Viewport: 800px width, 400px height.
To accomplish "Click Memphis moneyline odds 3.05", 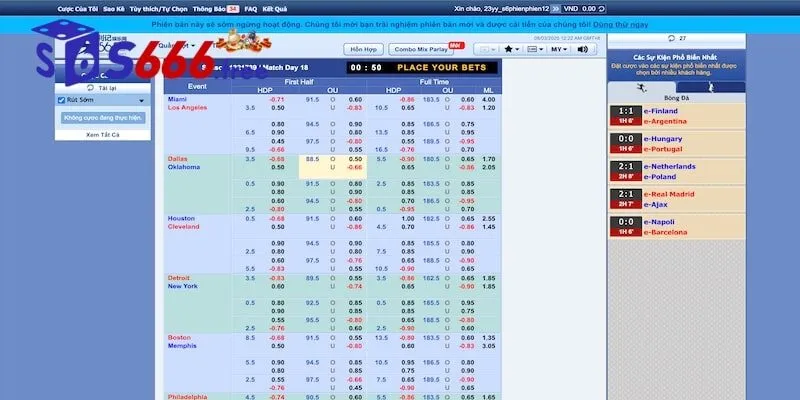I will 488,346.
